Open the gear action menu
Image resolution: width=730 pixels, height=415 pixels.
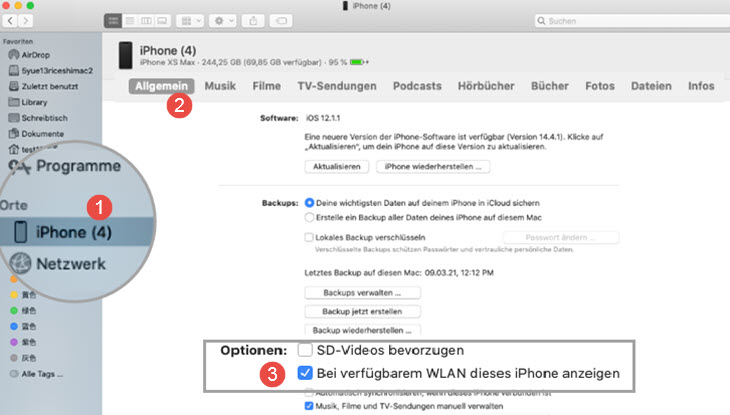click(x=223, y=21)
